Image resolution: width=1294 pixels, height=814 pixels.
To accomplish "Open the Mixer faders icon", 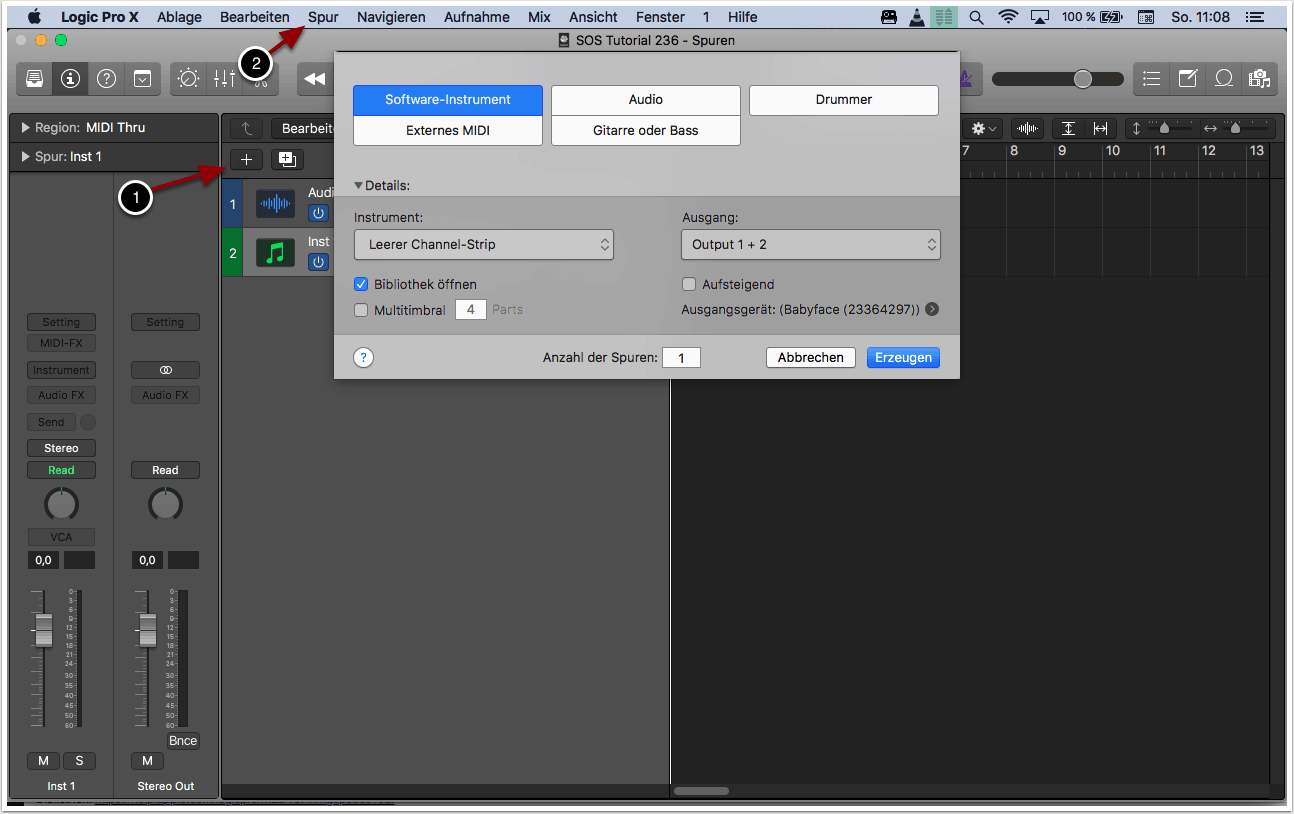I will tap(224, 79).
